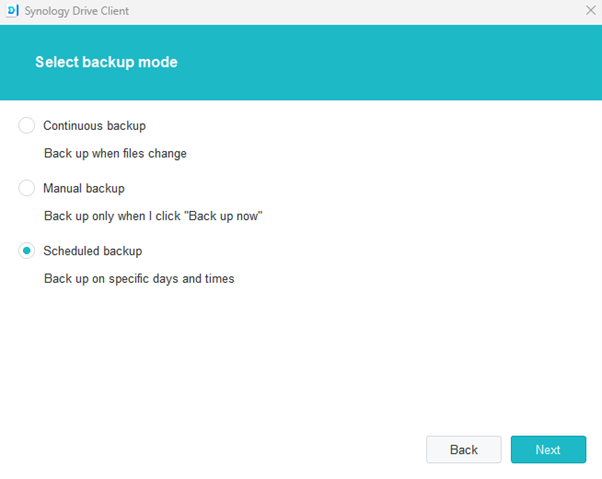Click blank area right of Continuous backup label
602x479 pixels.
[350, 126]
